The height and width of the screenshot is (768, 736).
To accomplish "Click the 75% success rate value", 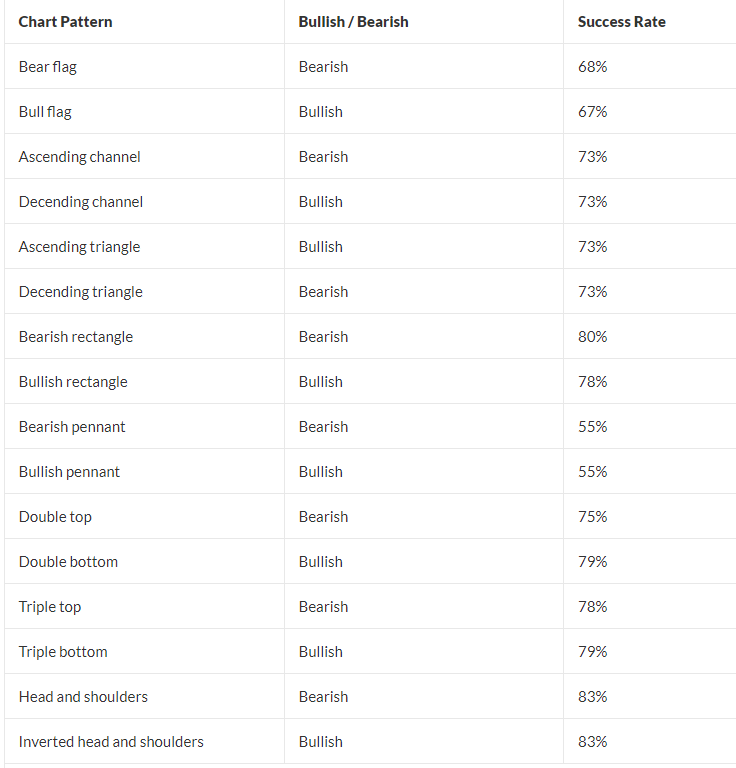I will 592,517.
